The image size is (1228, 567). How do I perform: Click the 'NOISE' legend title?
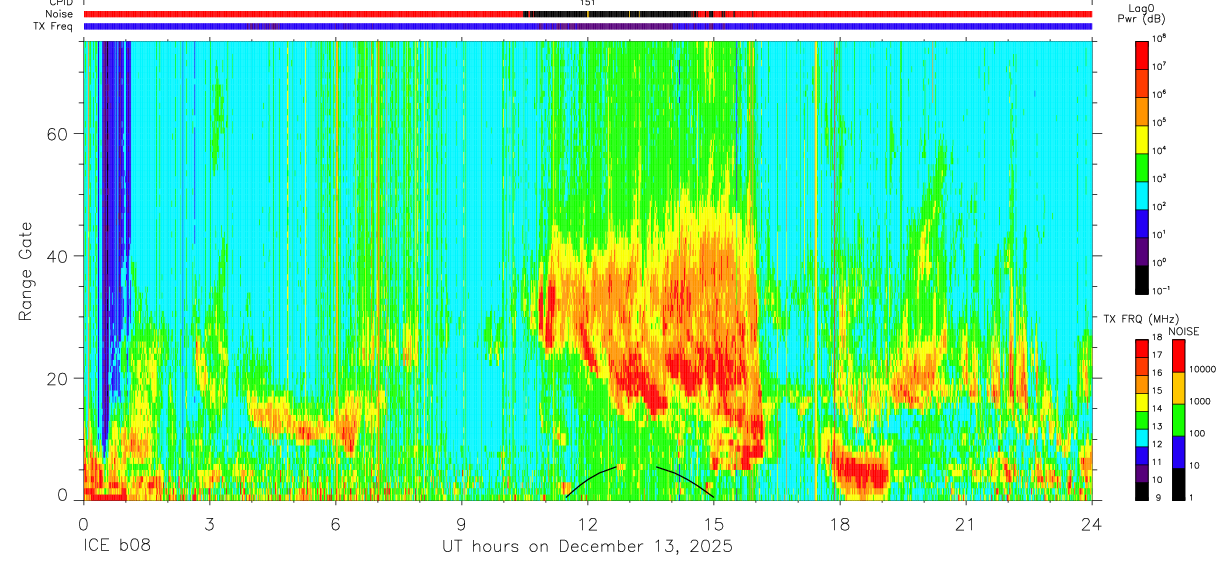(x=1184, y=331)
